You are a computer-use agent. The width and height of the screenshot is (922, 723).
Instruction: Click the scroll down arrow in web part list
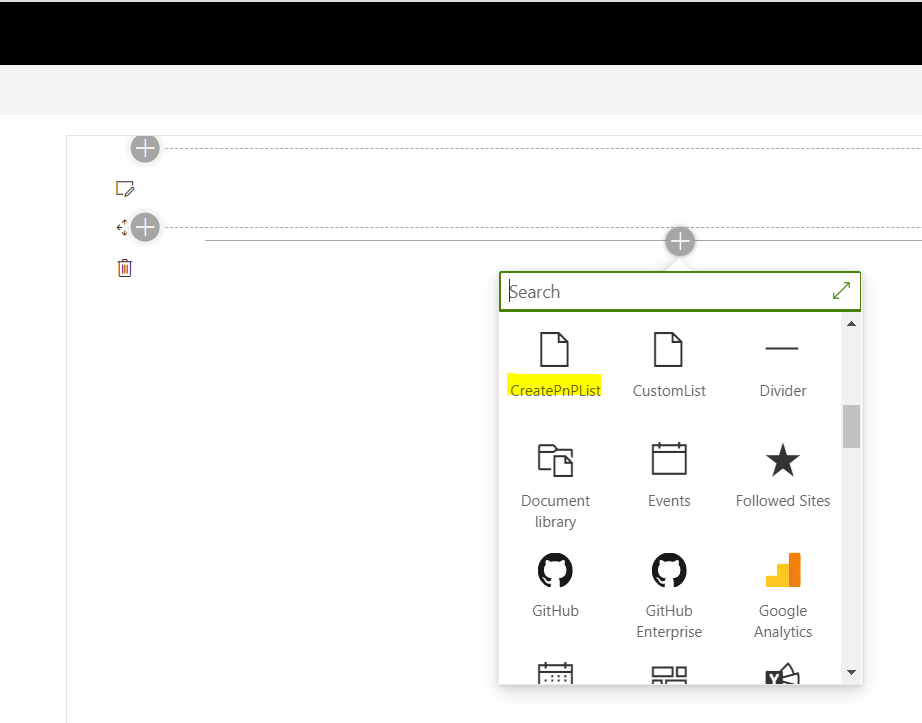coord(851,672)
